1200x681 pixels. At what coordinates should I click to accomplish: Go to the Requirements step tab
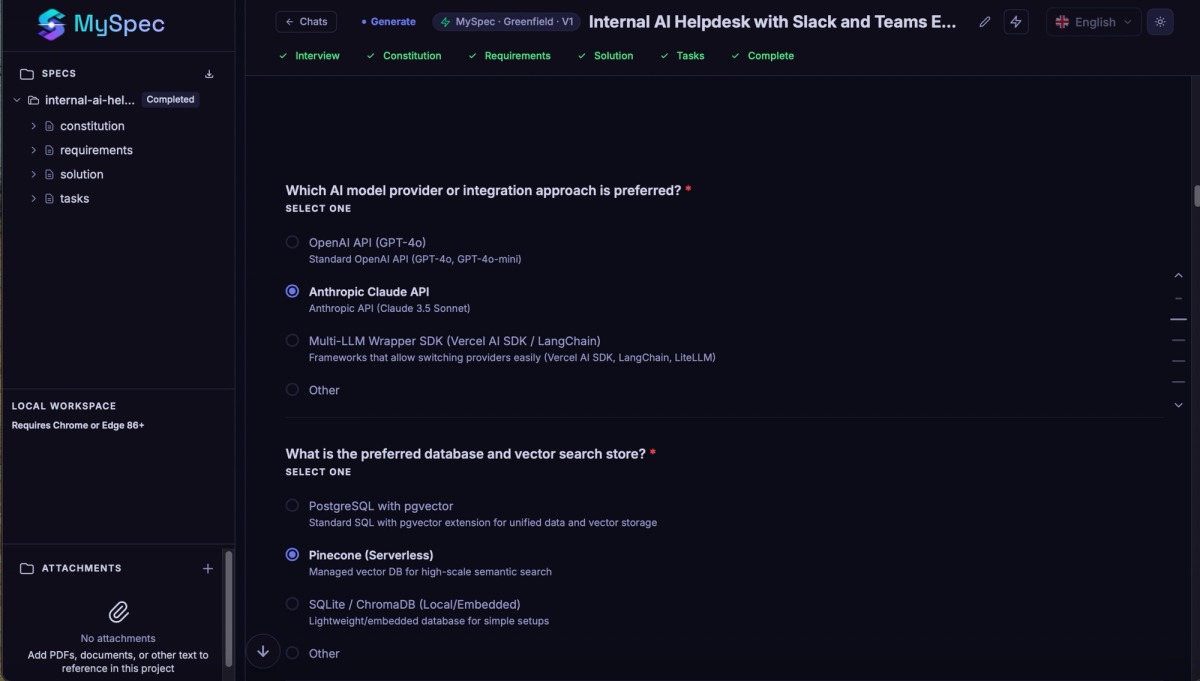point(510,56)
